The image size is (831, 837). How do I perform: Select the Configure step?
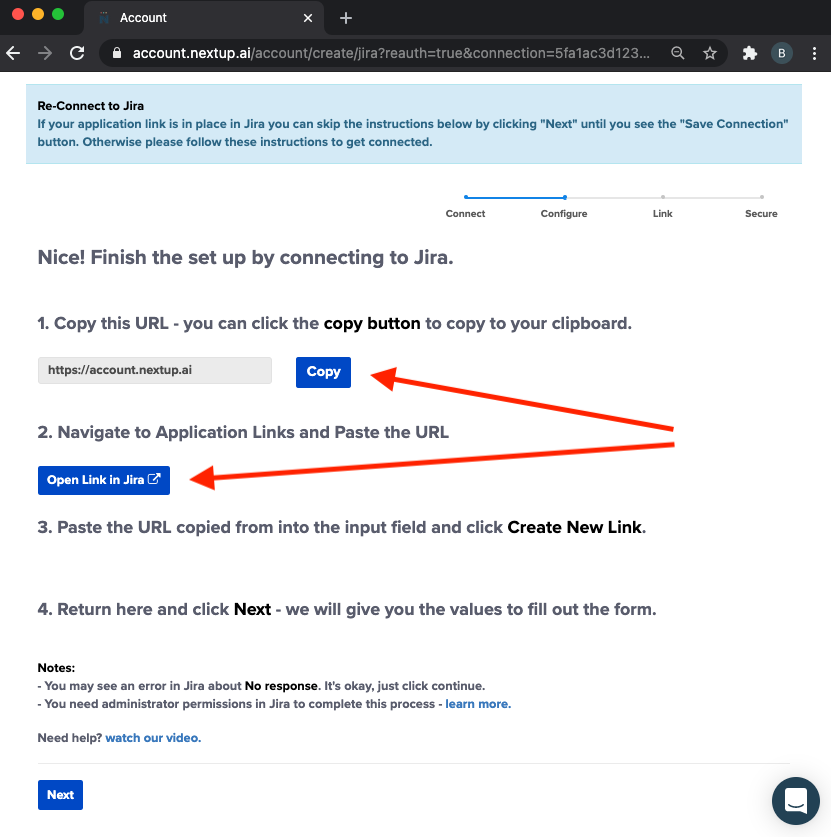pyautogui.click(x=564, y=213)
